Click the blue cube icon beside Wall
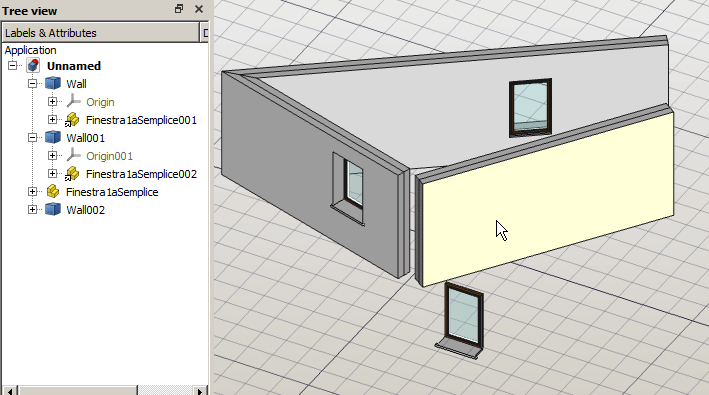709x395 pixels. tap(53, 84)
